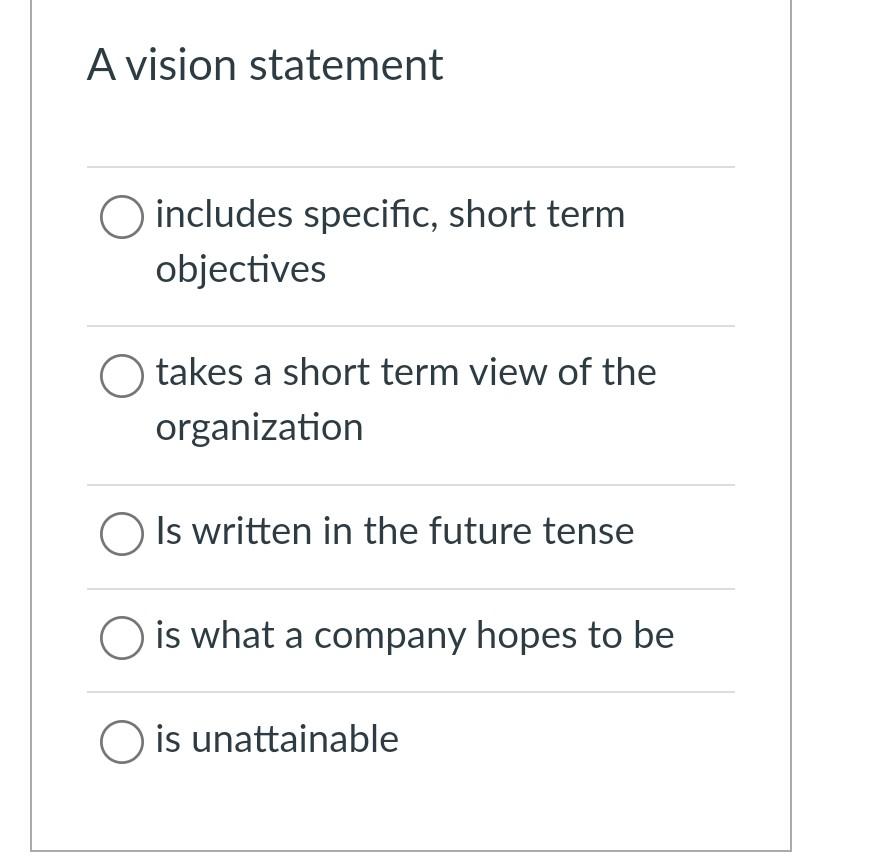Click the question title 'A vision statement'
The width and height of the screenshot is (888, 863).
(x=265, y=65)
